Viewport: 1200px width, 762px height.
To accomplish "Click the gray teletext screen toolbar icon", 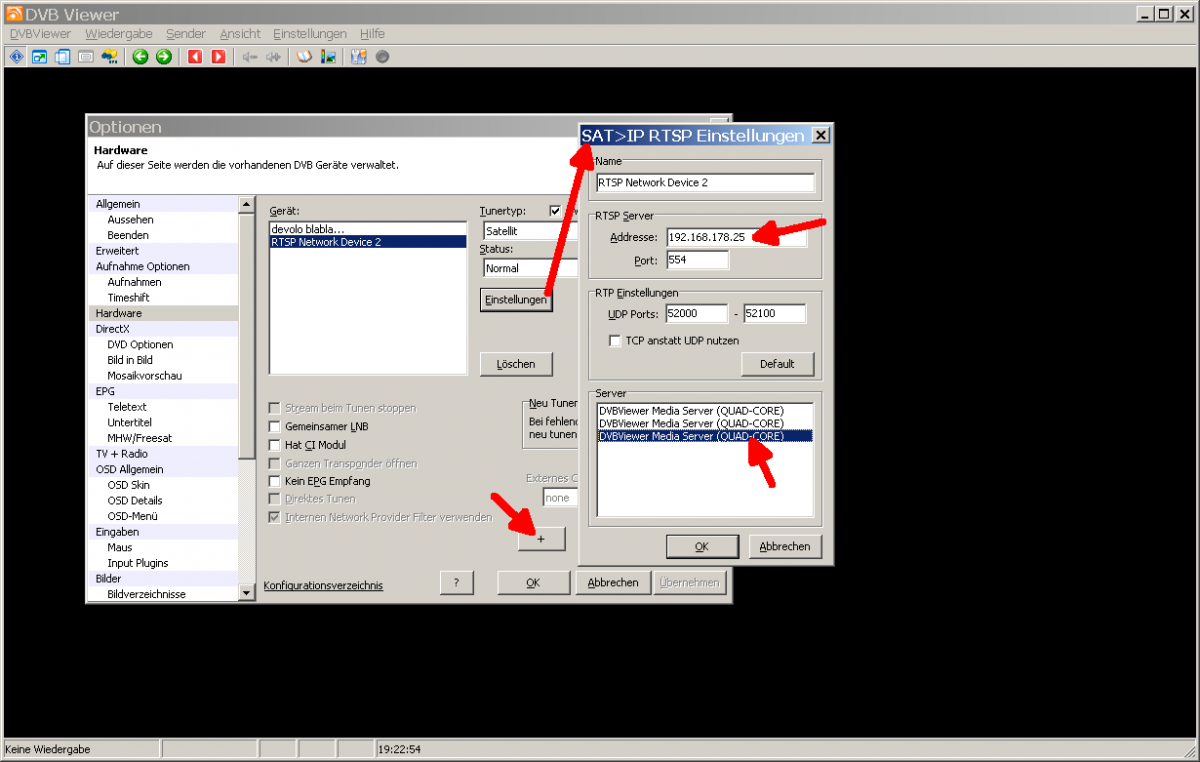I will coord(86,57).
